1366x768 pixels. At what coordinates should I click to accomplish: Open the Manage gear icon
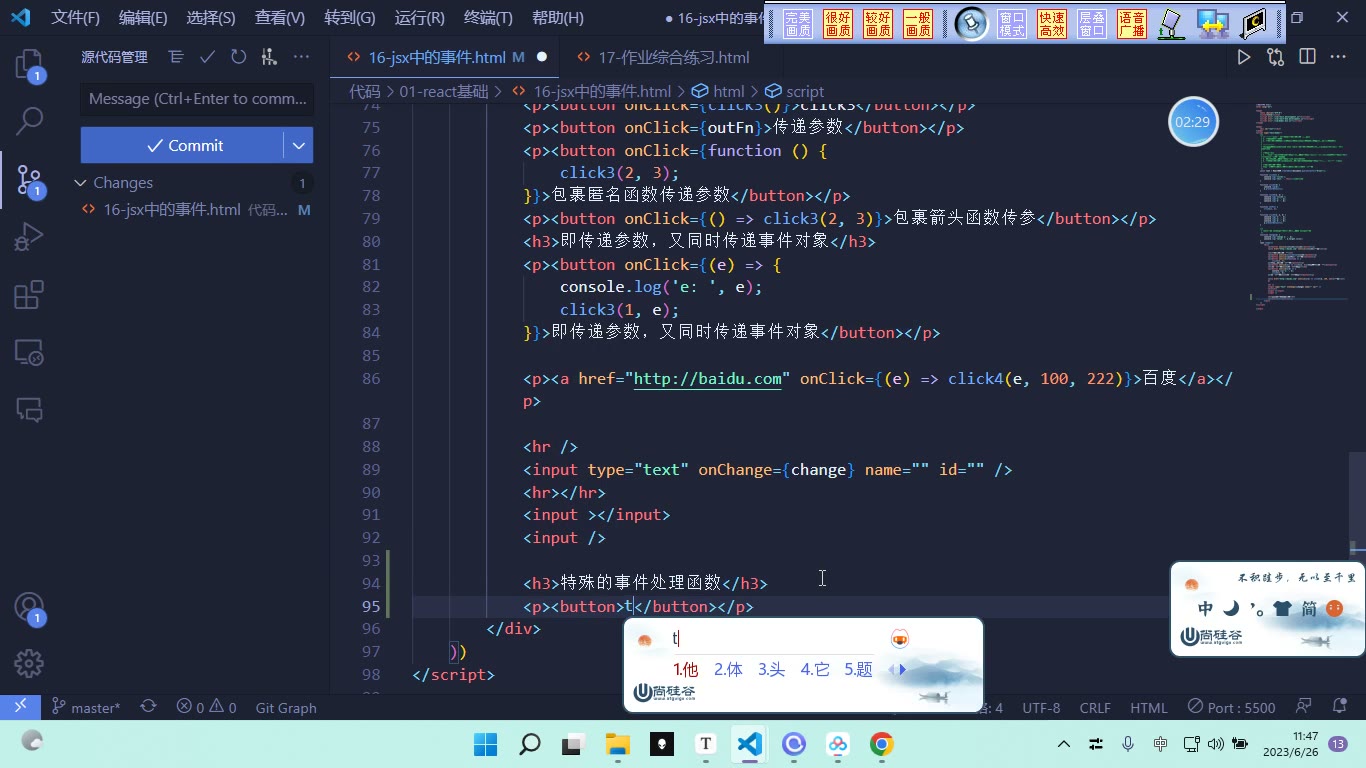point(29,663)
